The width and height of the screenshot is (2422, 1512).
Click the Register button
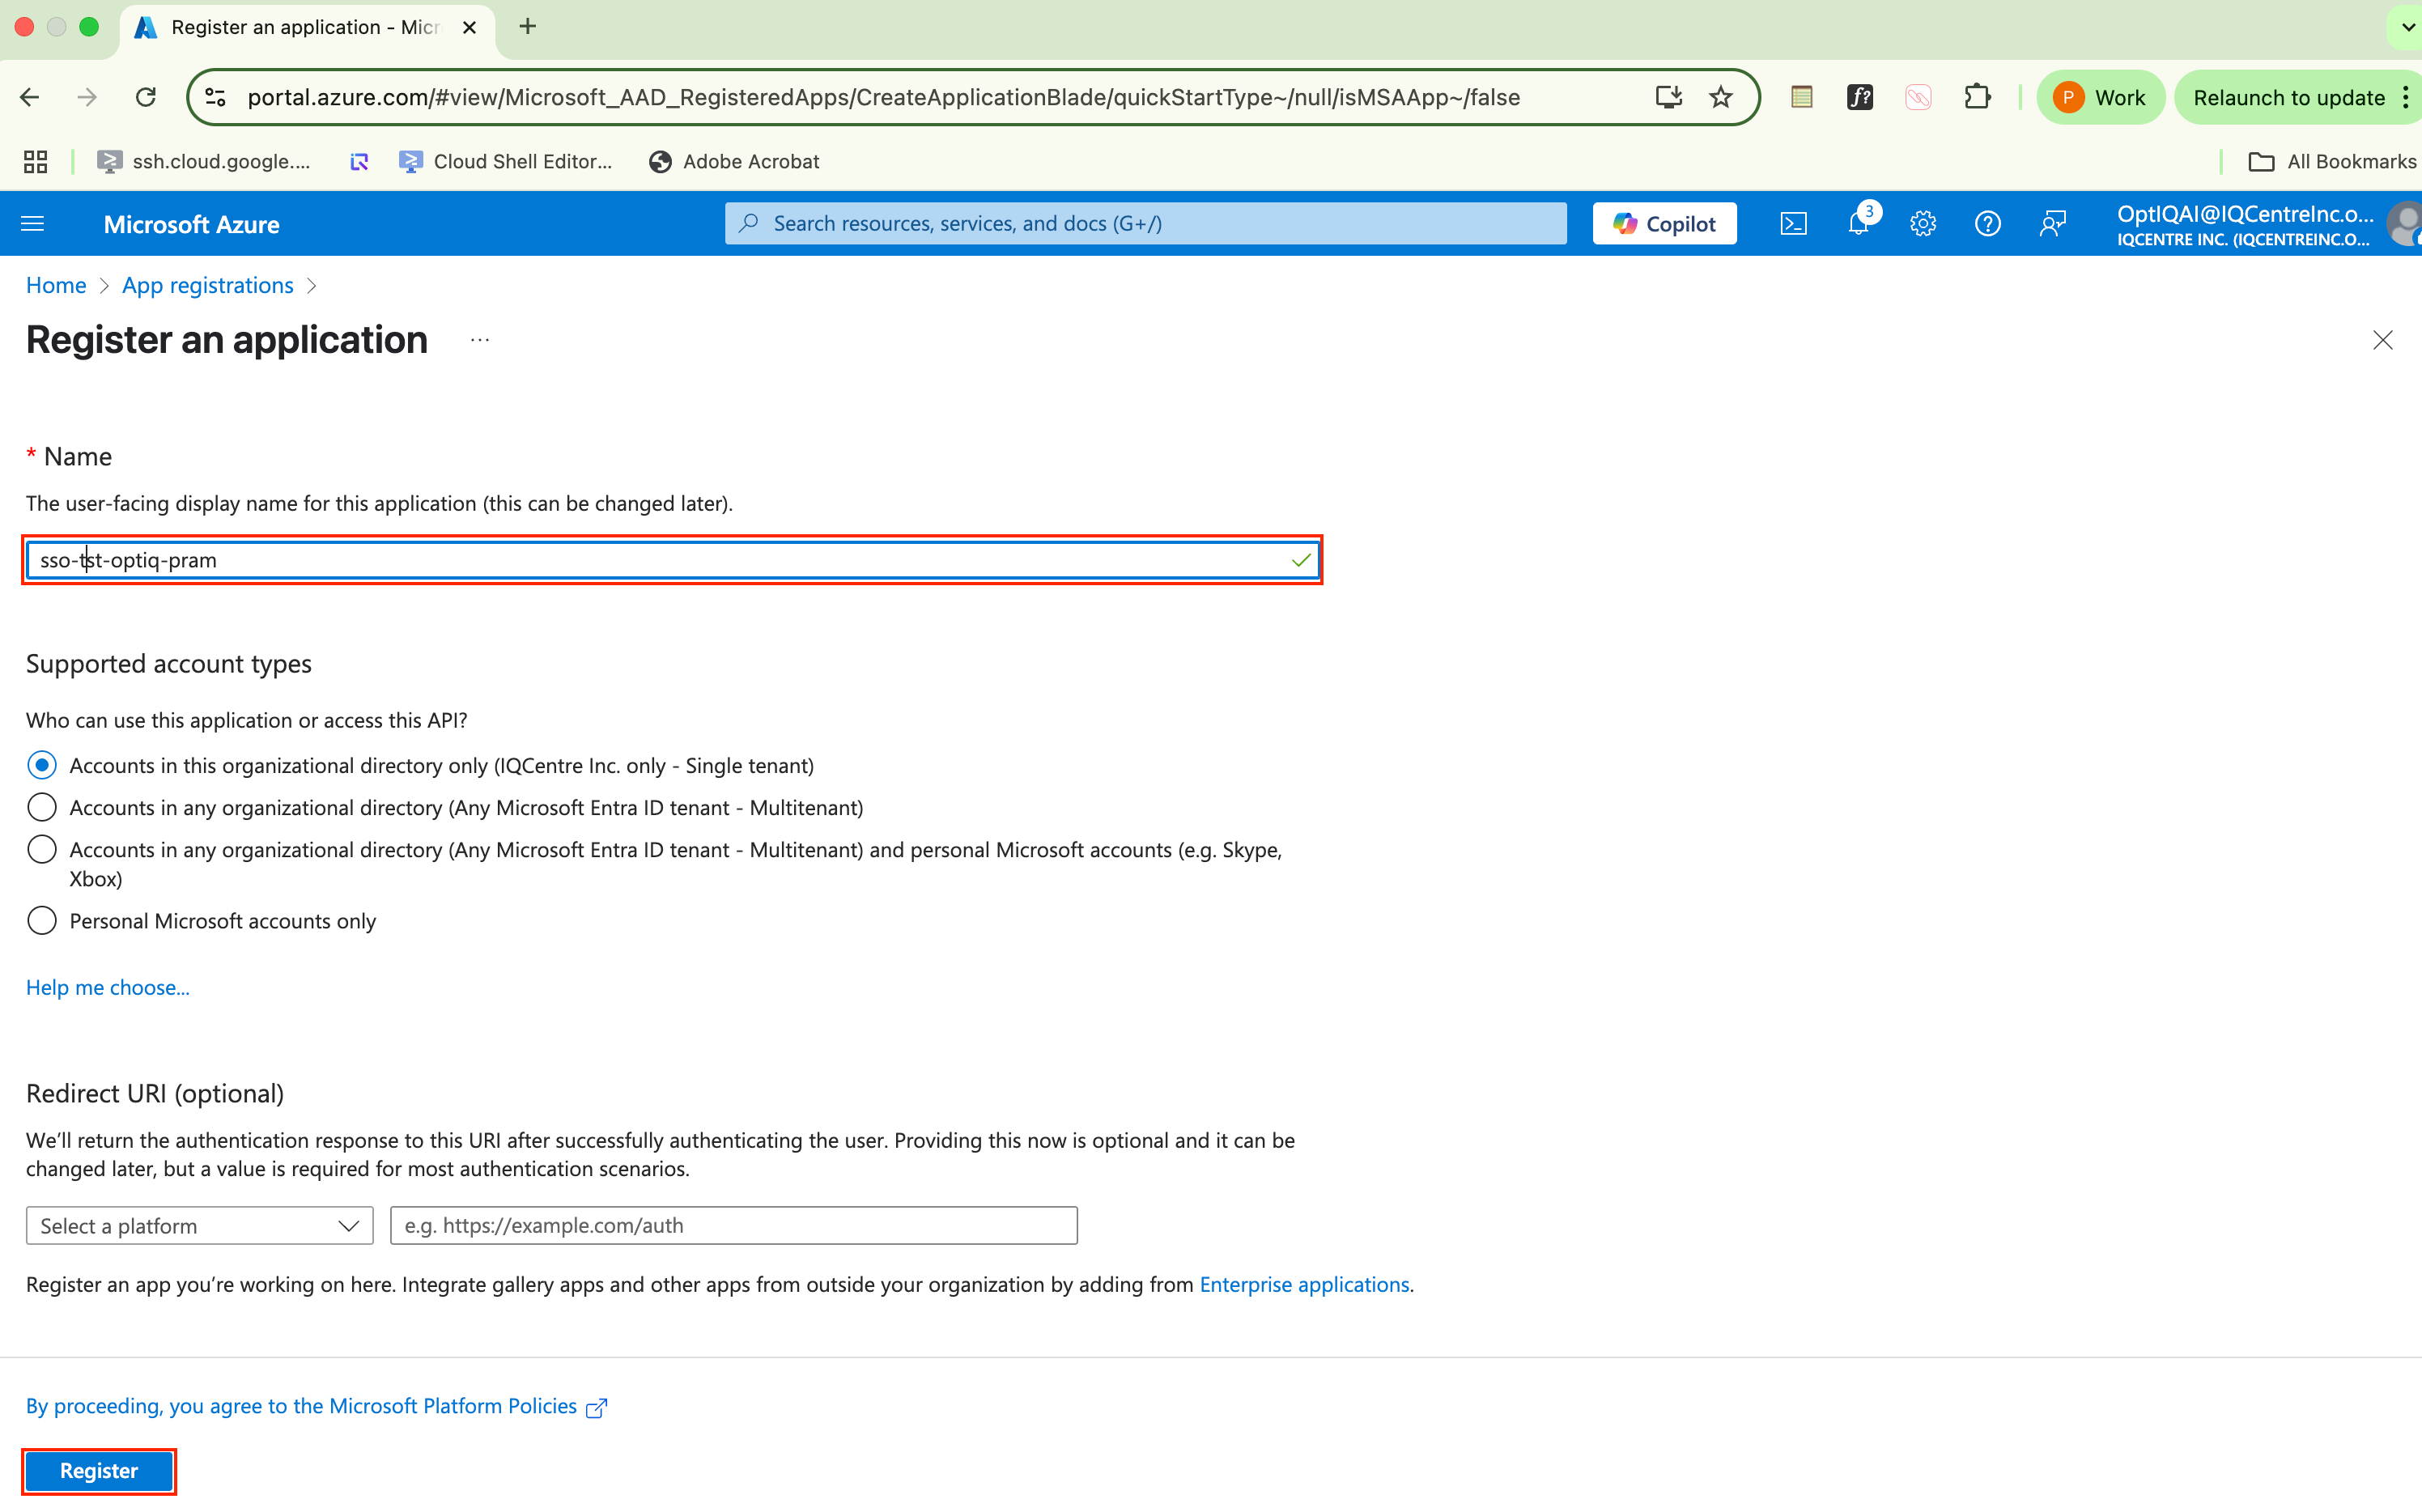click(99, 1470)
